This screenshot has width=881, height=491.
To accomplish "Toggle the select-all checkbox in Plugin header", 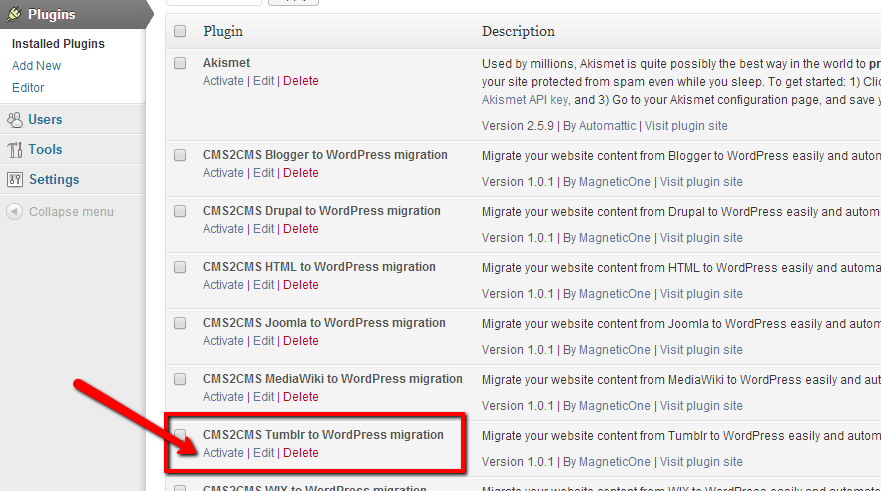I will [180, 31].
